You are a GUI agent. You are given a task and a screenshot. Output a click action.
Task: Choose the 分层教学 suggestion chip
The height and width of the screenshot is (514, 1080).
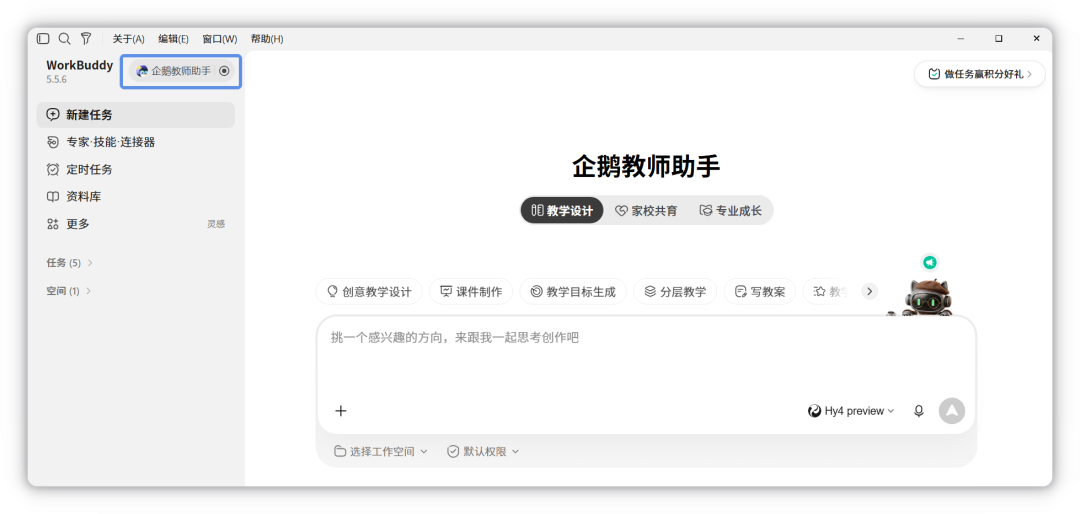coord(675,291)
